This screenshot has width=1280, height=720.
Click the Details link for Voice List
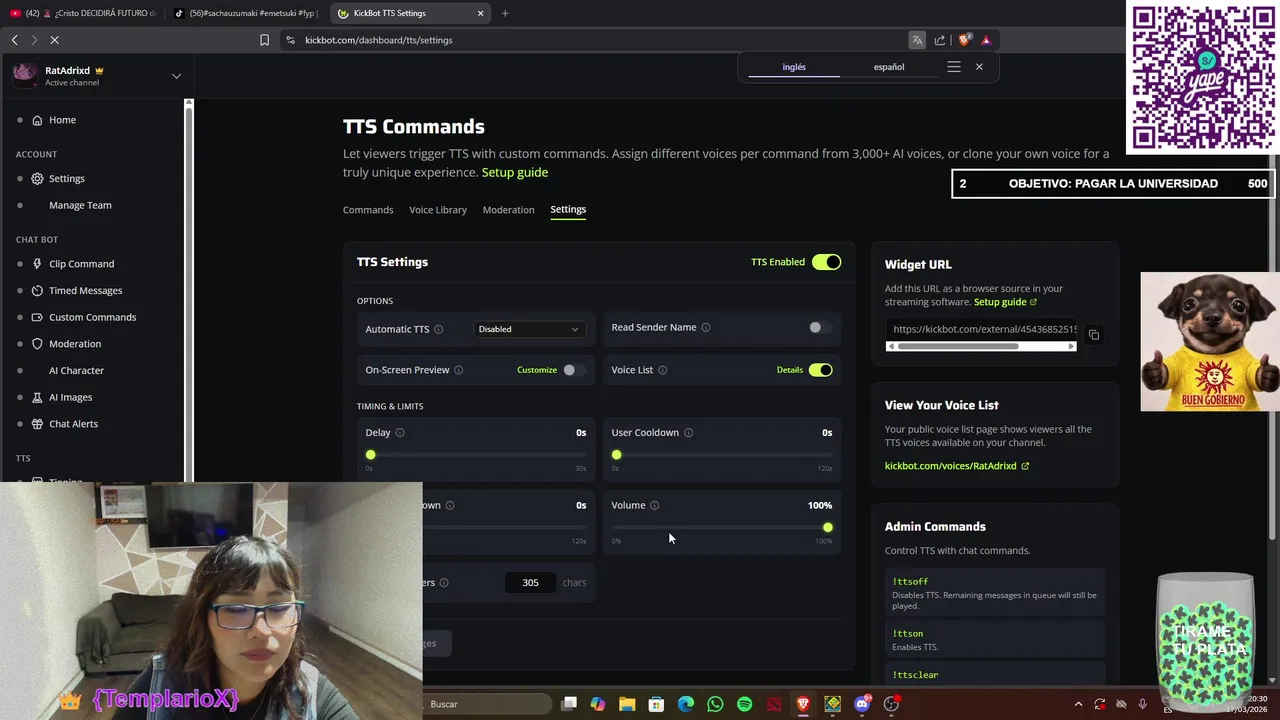pos(790,370)
